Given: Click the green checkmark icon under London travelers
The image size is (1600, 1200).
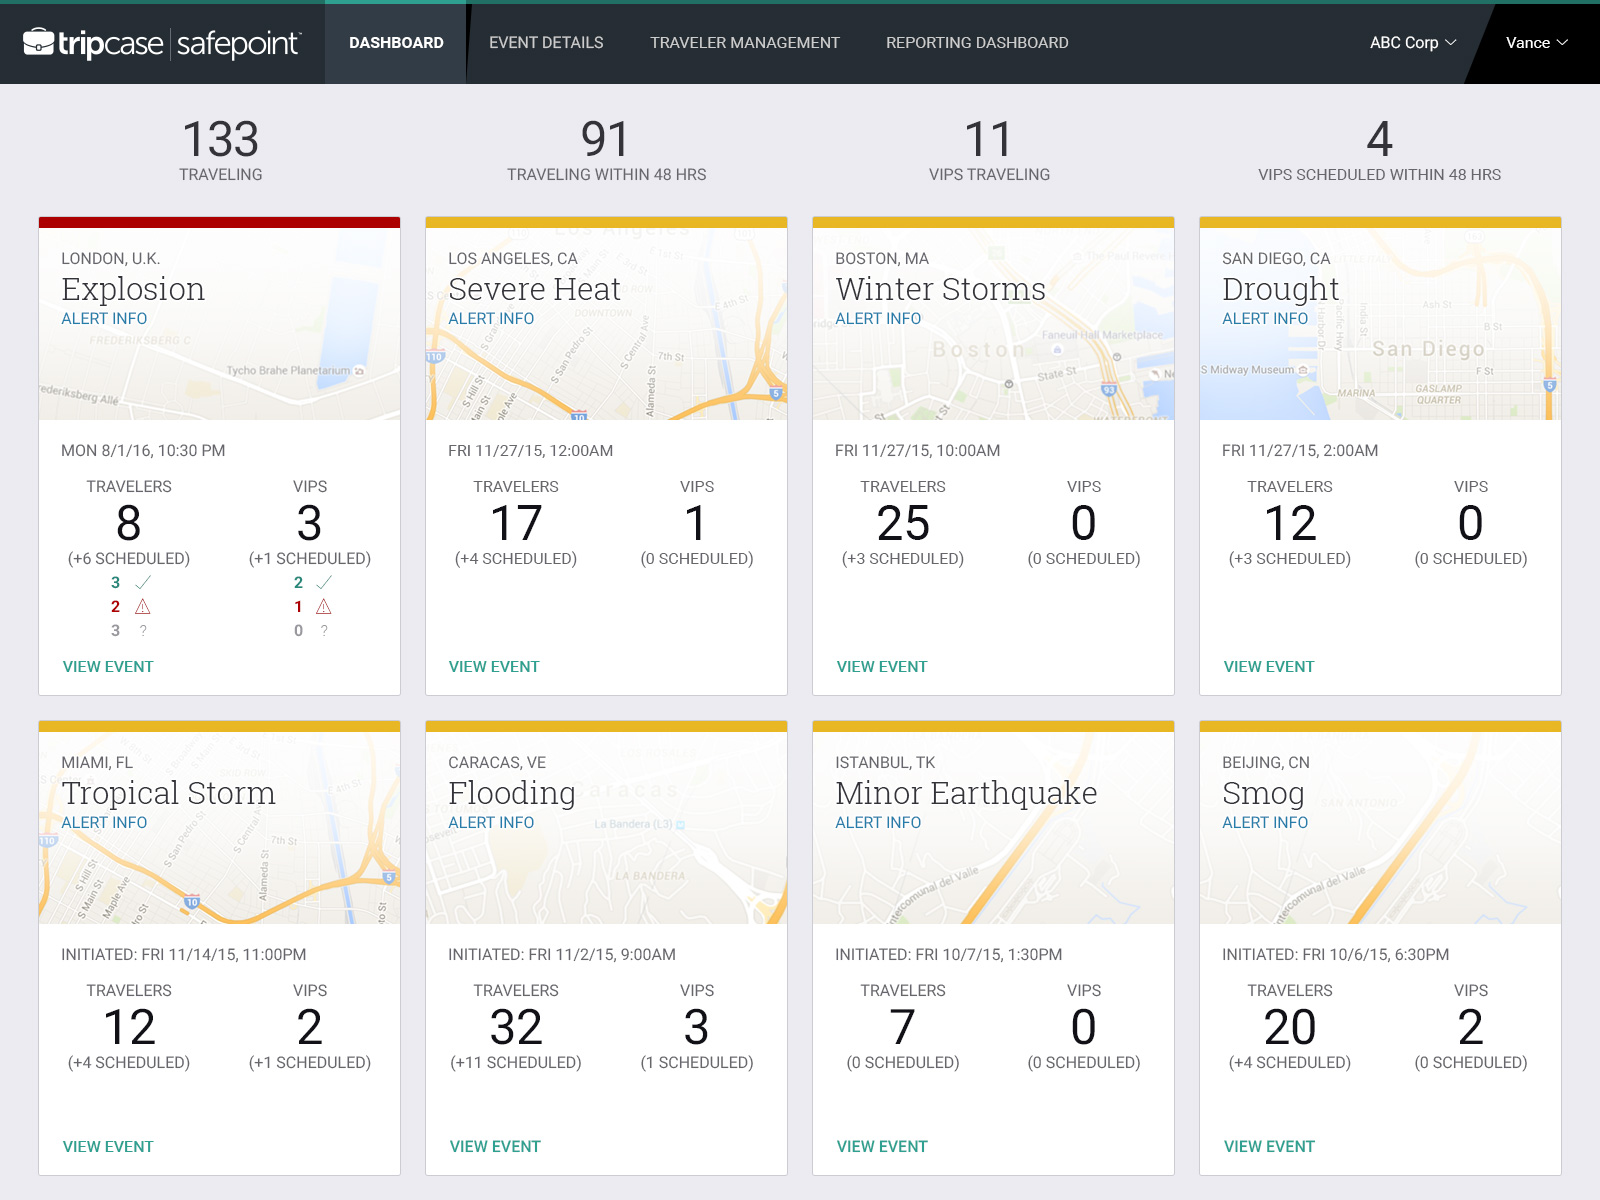Looking at the screenshot, I should coord(143,582).
